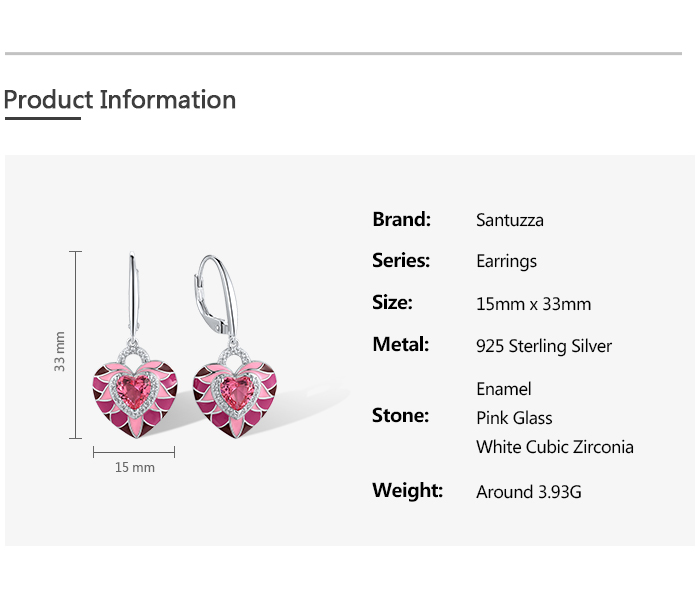Click the Stone: field label
The width and height of the screenshot is (700, 596).
point(400,415)
